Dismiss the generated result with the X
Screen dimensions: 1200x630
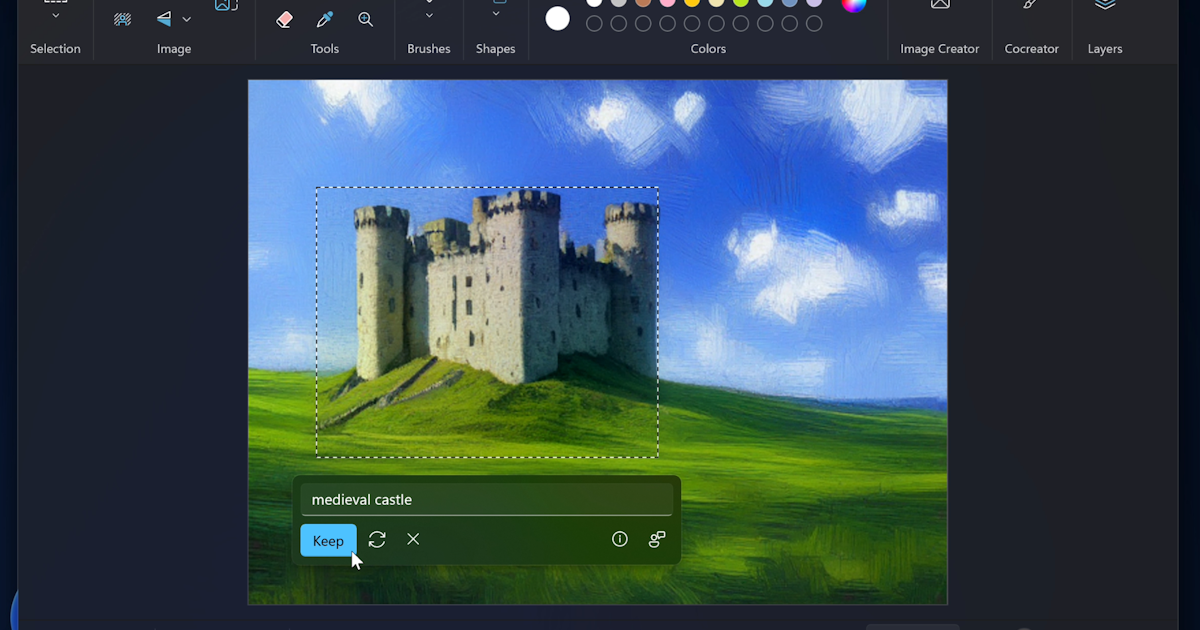pyautogui.click(x=413, y=539)
